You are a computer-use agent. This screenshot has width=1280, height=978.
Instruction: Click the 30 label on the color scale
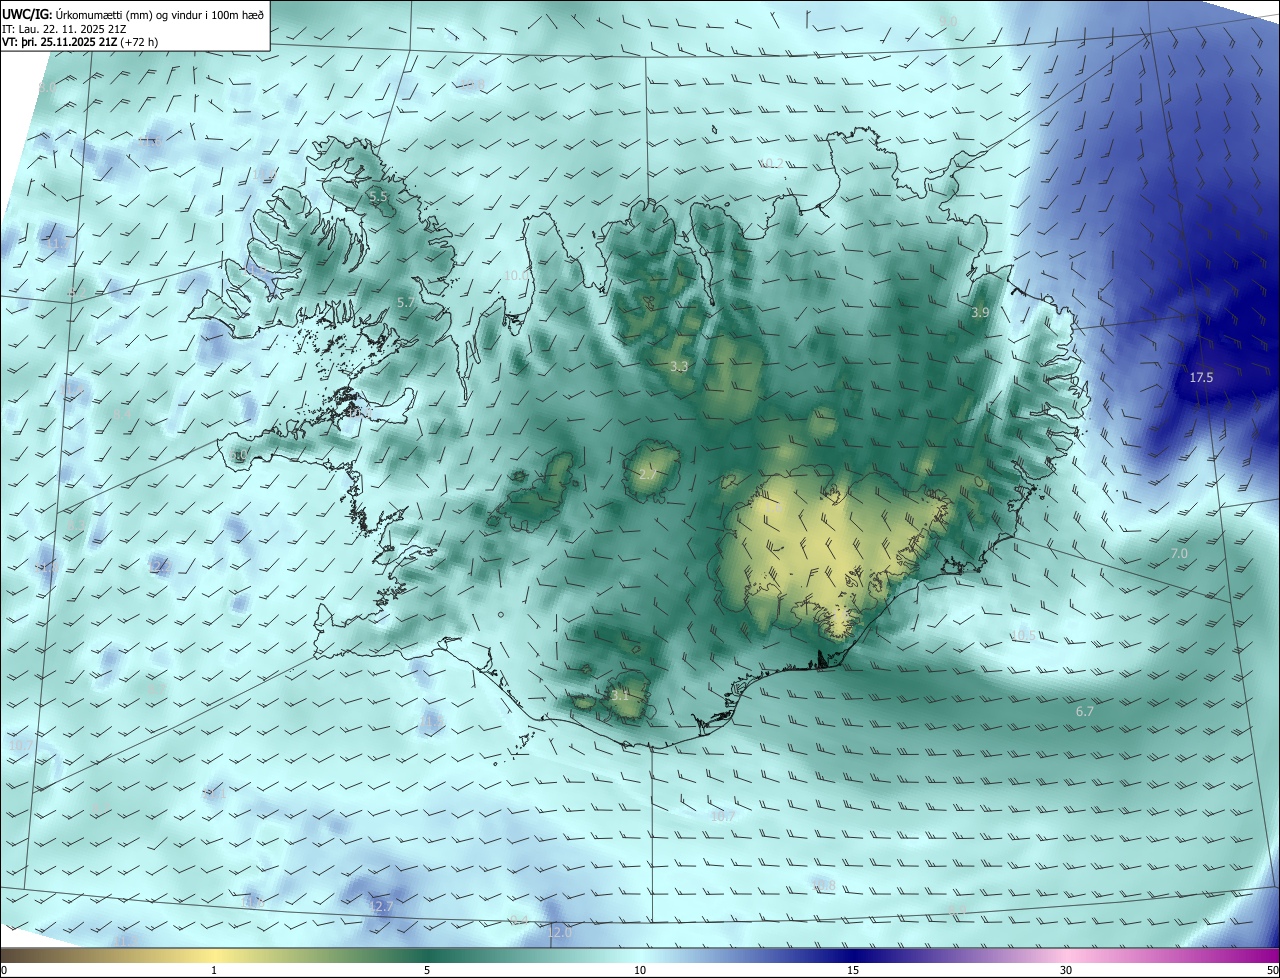pyautogui.click(x=1066, y=970)
